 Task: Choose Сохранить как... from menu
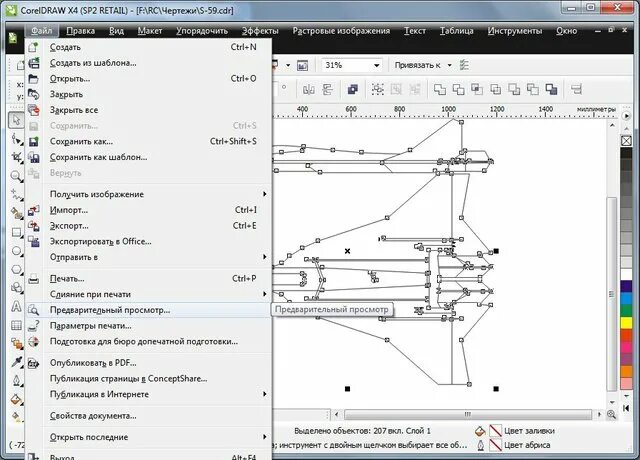(x=149, y=141)
